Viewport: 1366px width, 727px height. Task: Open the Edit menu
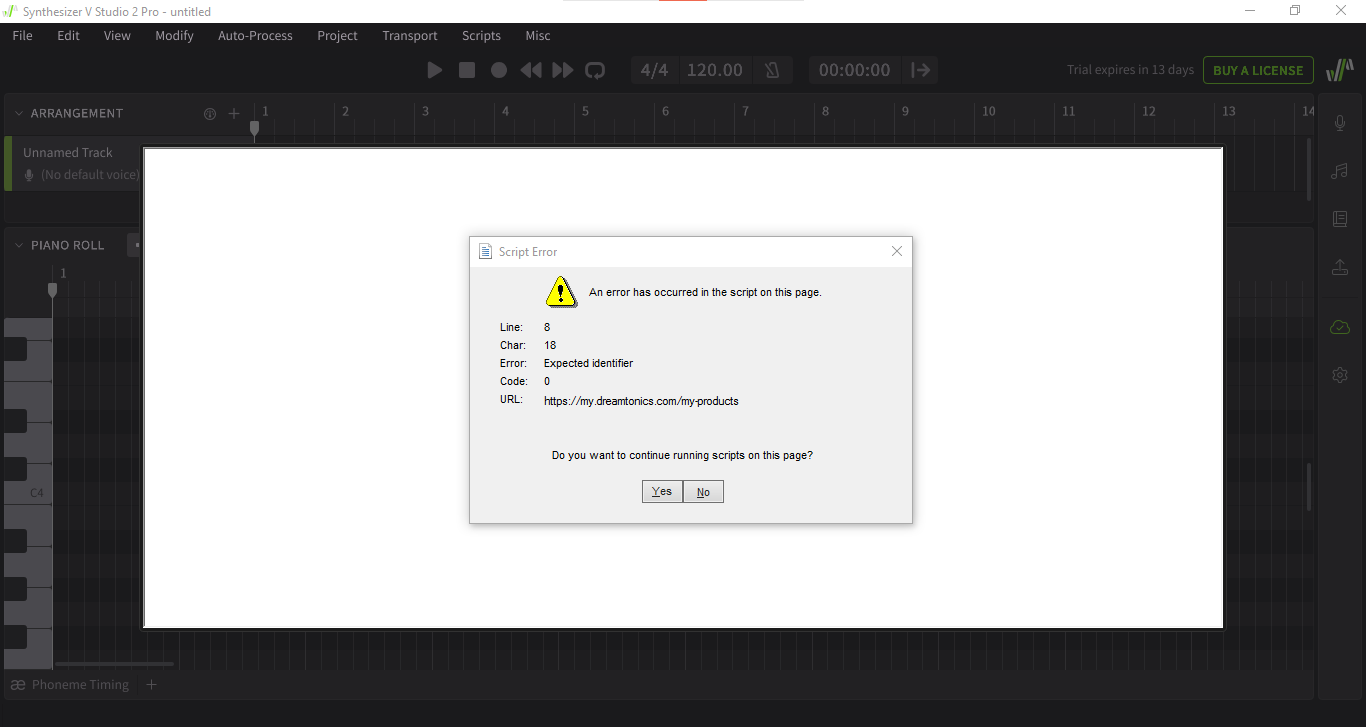tap(68, 35)
